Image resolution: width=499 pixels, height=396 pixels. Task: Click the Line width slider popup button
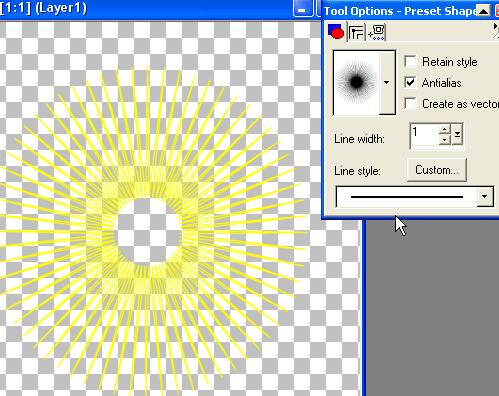(x=457, y=135)
